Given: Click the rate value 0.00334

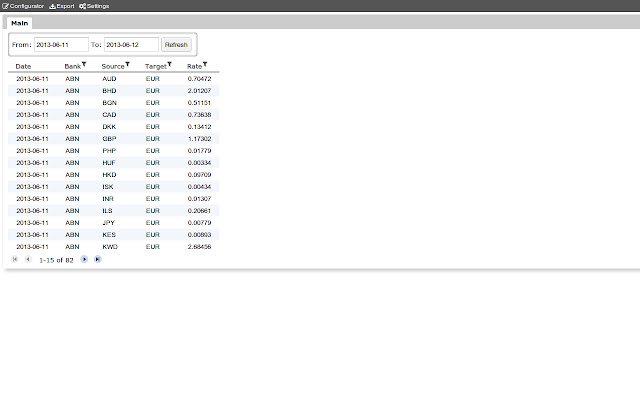Looking at the screenshot, I should click(199, 163).
